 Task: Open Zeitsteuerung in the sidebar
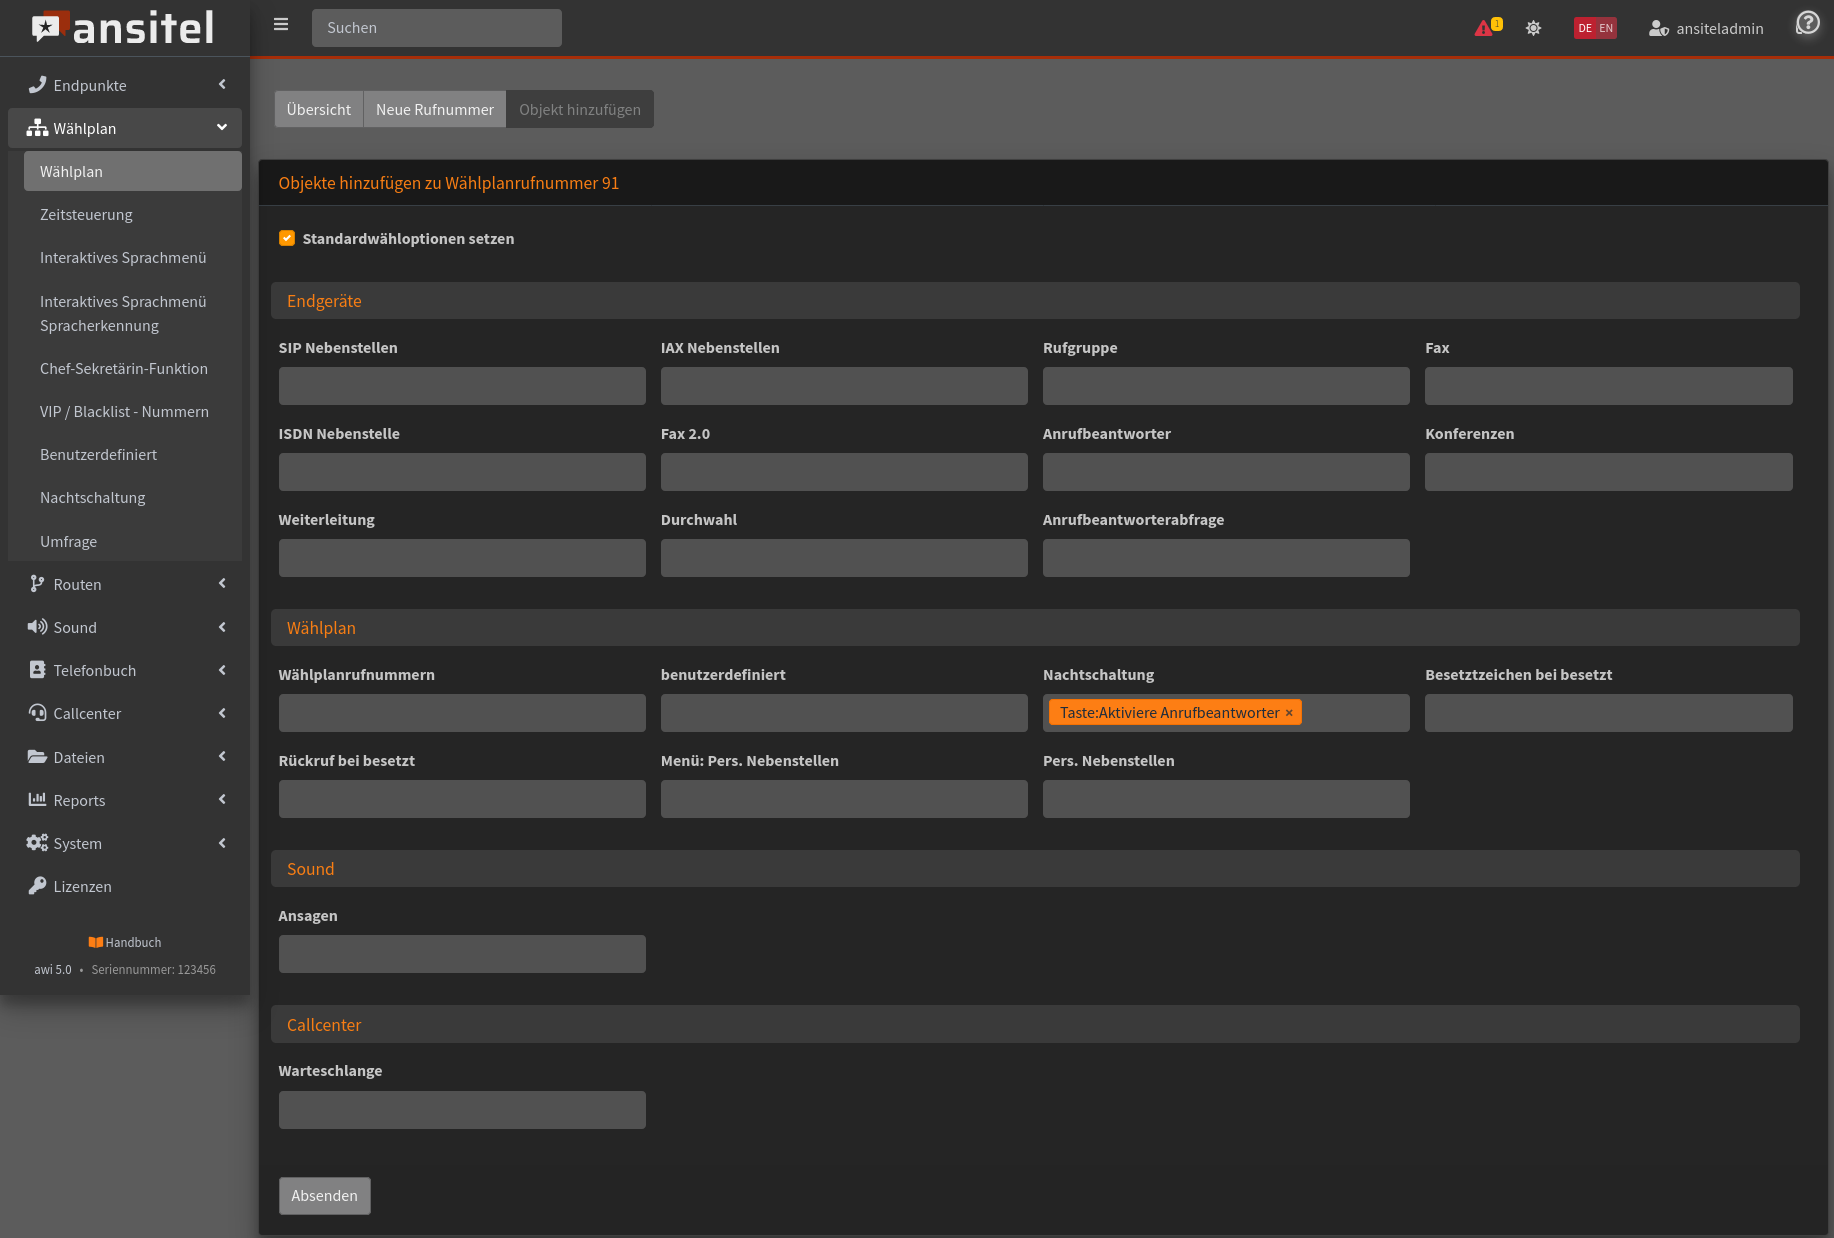[x=86, y=214]
